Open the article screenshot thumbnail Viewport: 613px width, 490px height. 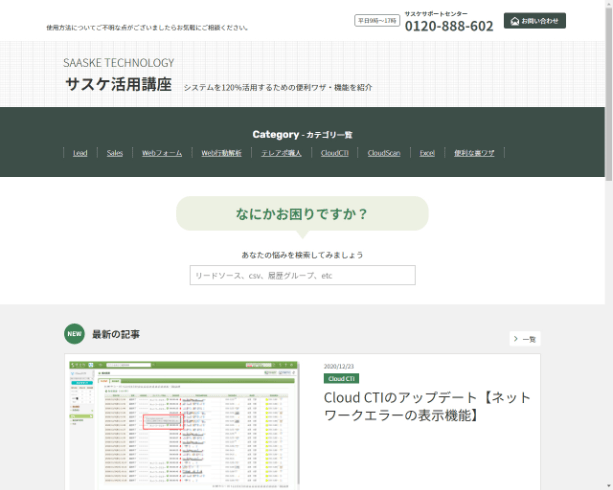coord(184,425)
